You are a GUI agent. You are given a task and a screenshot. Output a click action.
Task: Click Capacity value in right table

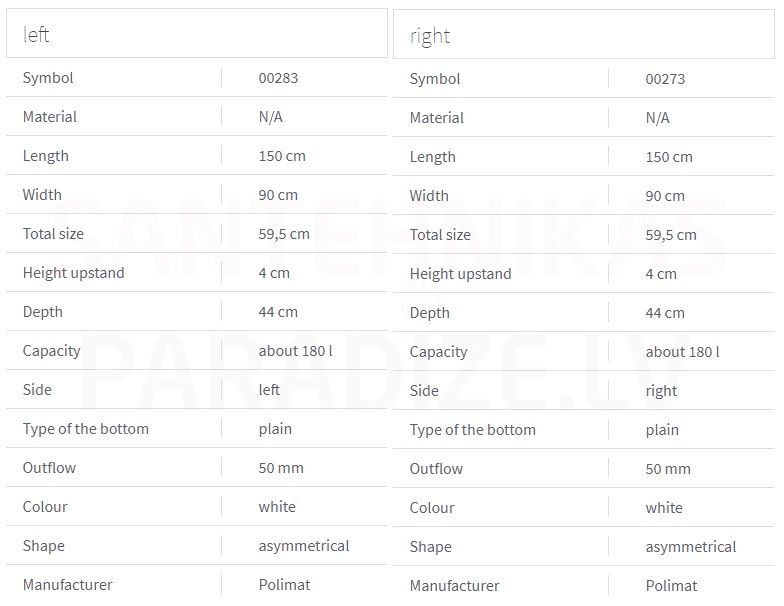(682, 352)
